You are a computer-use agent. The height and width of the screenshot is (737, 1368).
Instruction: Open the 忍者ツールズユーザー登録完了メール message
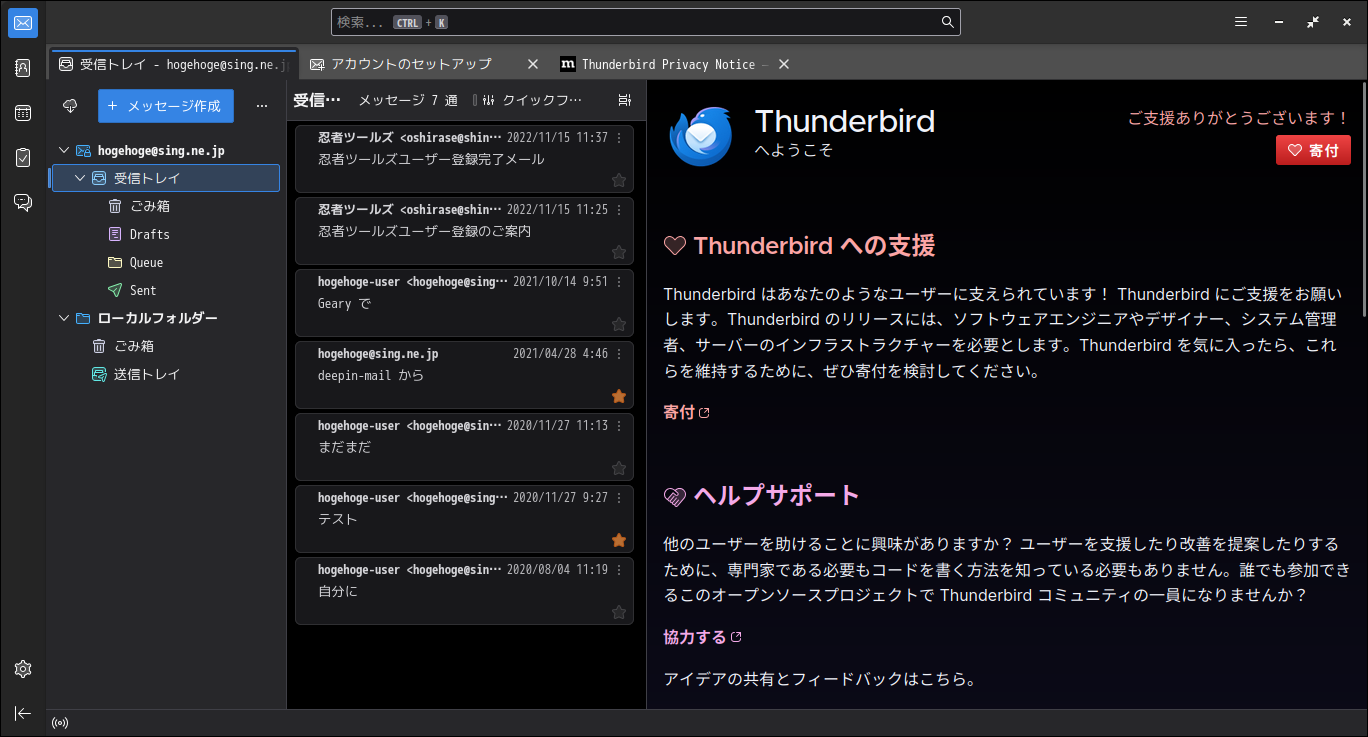click(464, 159)
